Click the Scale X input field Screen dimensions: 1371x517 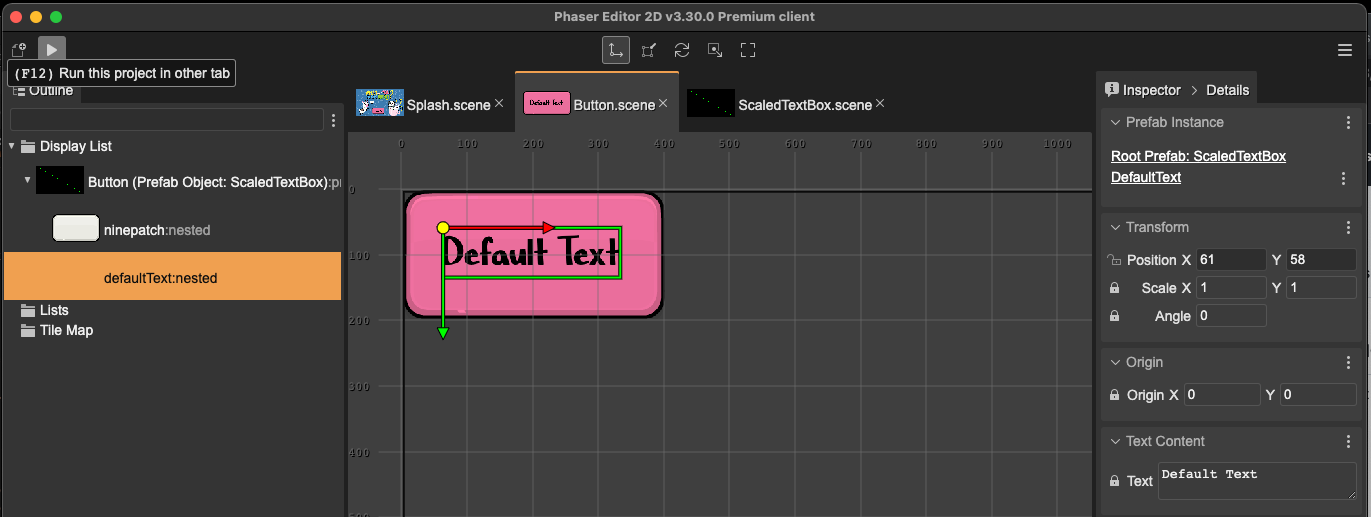[1231, 288]
